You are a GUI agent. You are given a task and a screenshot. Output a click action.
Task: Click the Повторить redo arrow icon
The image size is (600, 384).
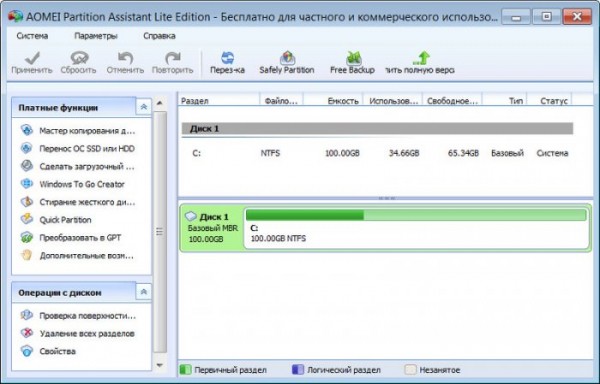[173, 58]
